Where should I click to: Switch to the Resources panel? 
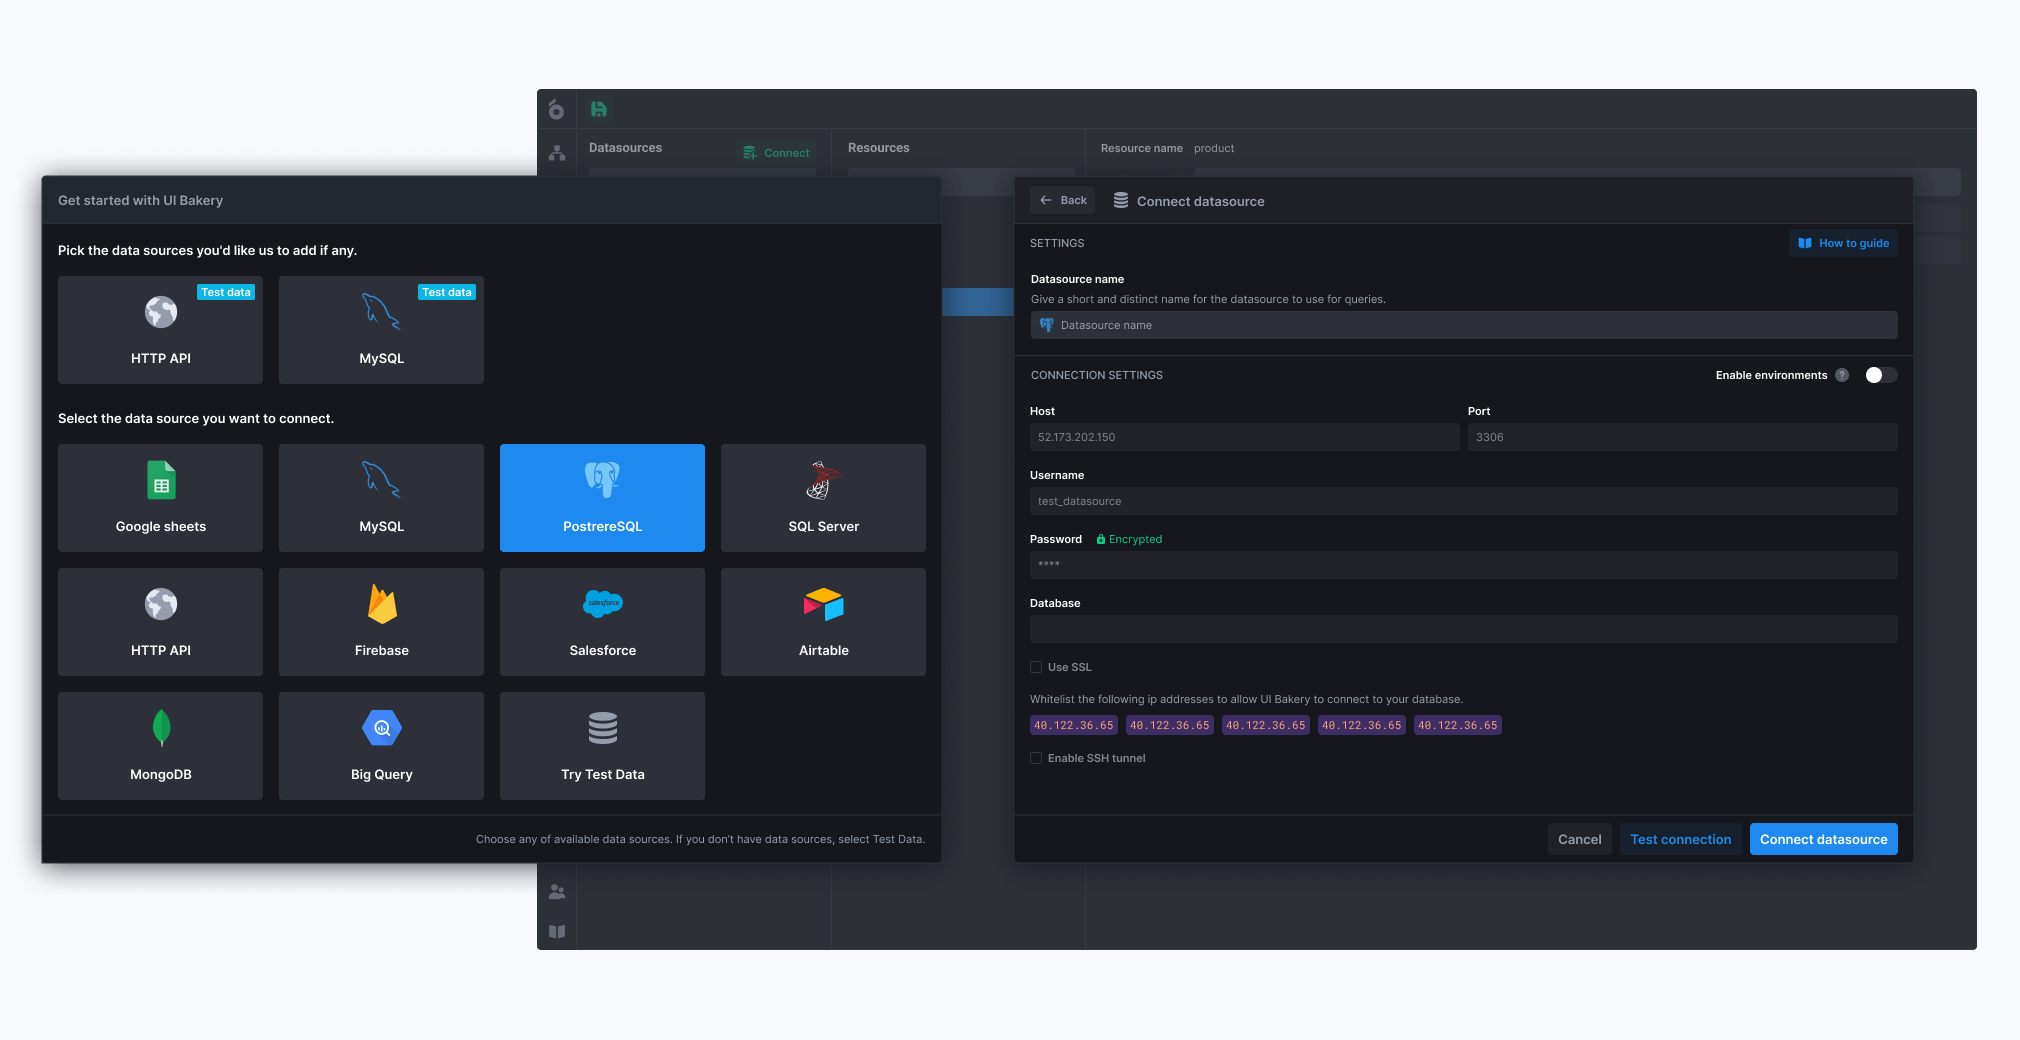[x=877, y=147]
